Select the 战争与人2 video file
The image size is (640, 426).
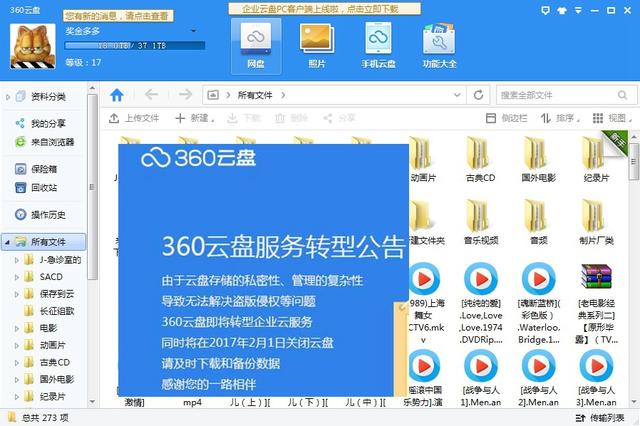tap(539, 378)
